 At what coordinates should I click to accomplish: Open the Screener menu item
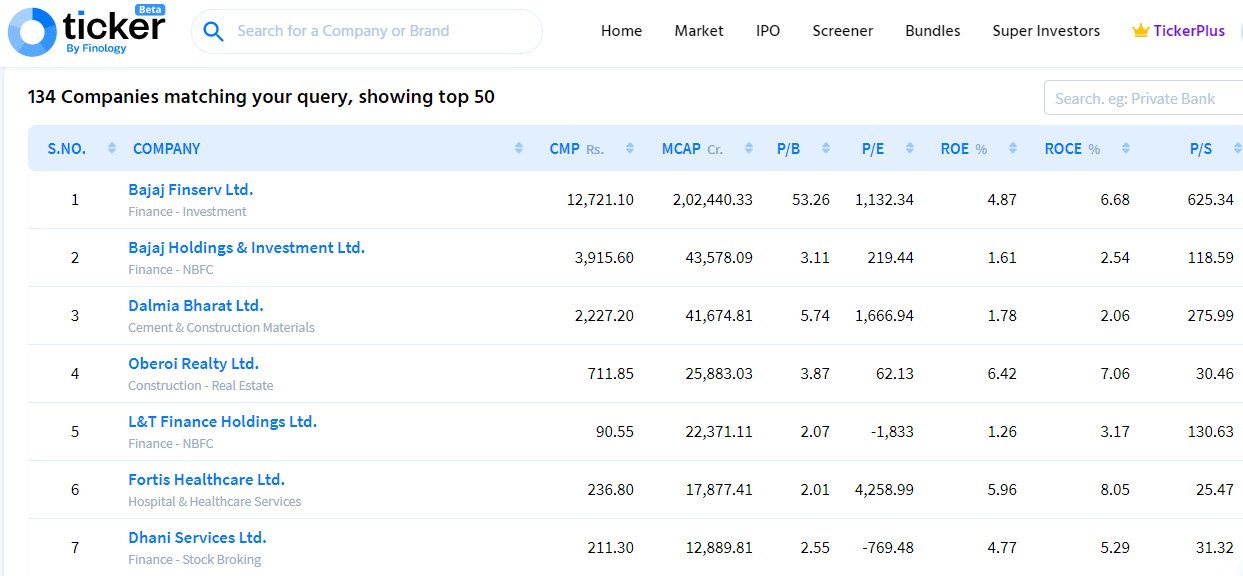pos(843,31)
